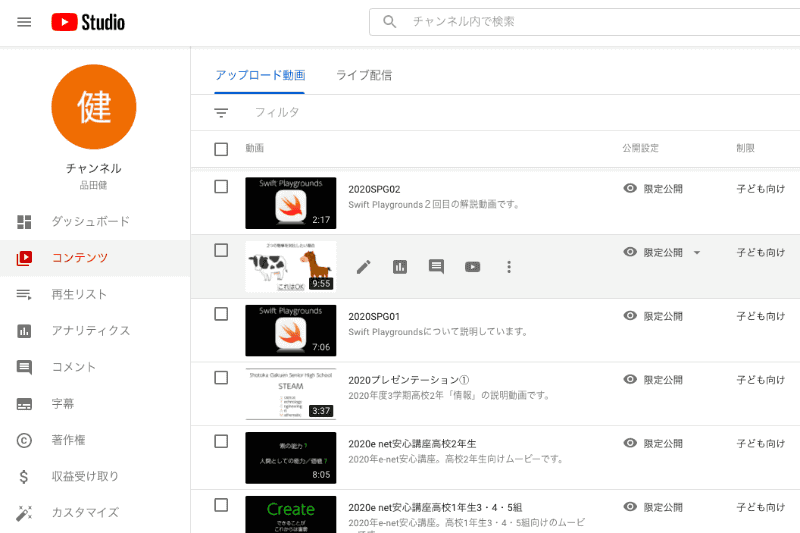Image resolution: width=800 pixels, height=533 pixels.
Task: Switch to ライブ配信 tab
Action: pyautogui.click(x=364, y=75)
